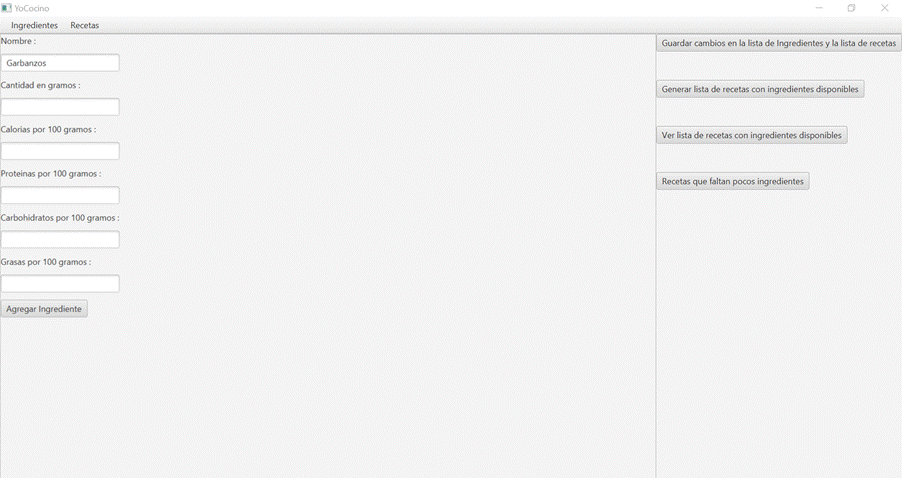Click the YoCocino app icon in title bar
This screenshot has height=478, width=902.
[6, 8]
